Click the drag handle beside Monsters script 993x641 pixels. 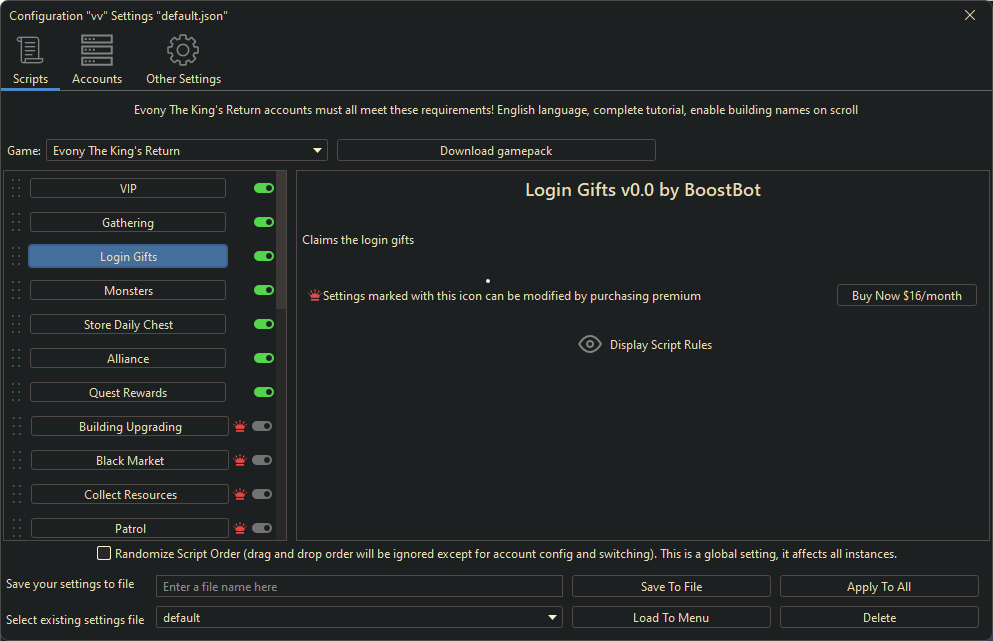[x=16, y=291]
